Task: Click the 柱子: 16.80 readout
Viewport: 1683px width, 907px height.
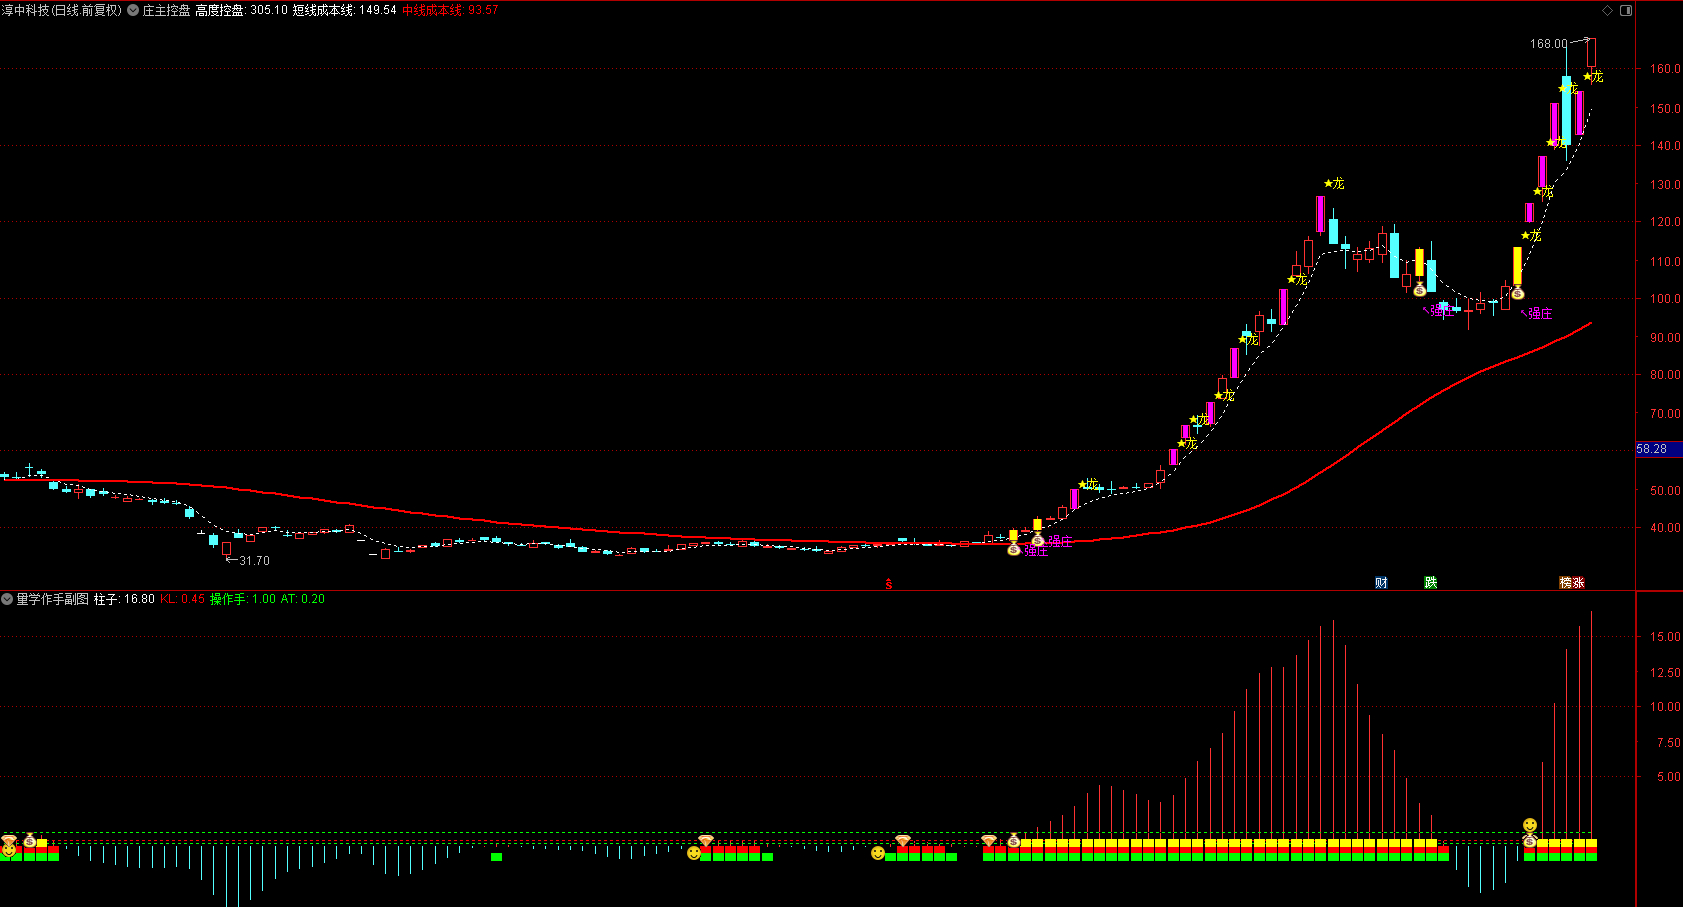Action: pos(124,599)
